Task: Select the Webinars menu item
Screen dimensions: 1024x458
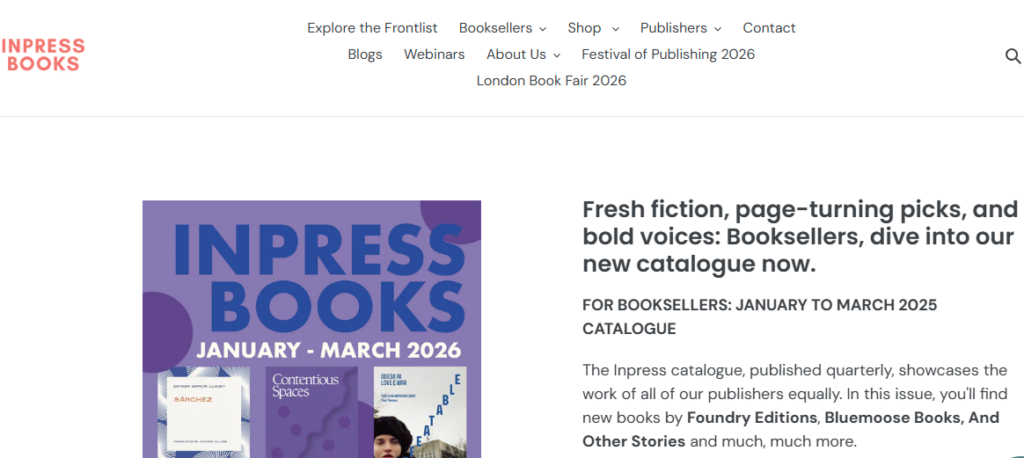Action: 434,54
